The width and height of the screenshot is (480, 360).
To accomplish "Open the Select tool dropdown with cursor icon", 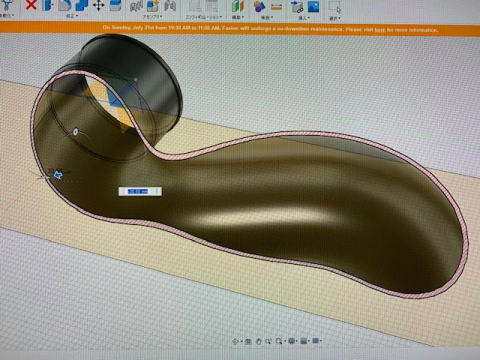I will 335,10.
